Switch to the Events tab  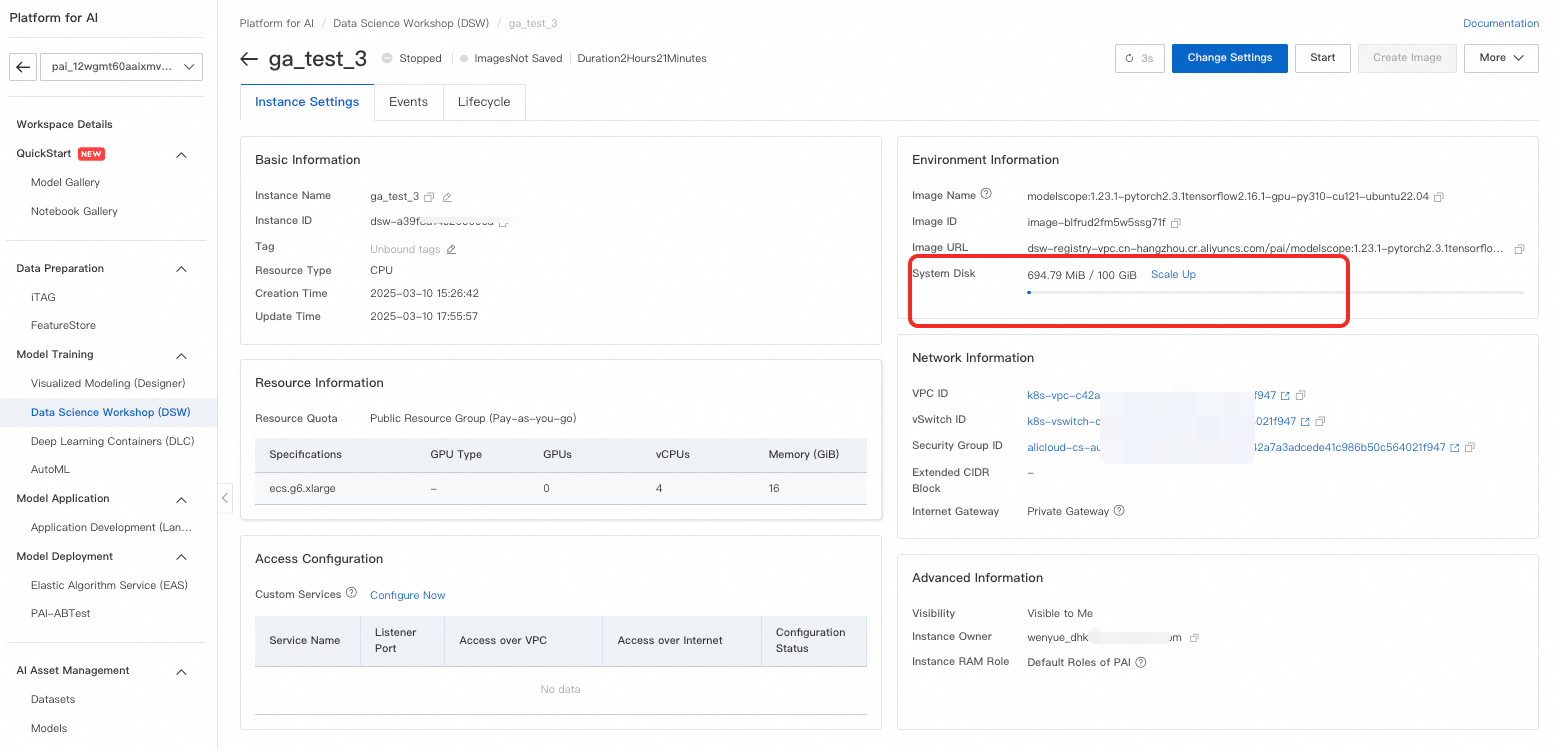click(x=408, y=102)
